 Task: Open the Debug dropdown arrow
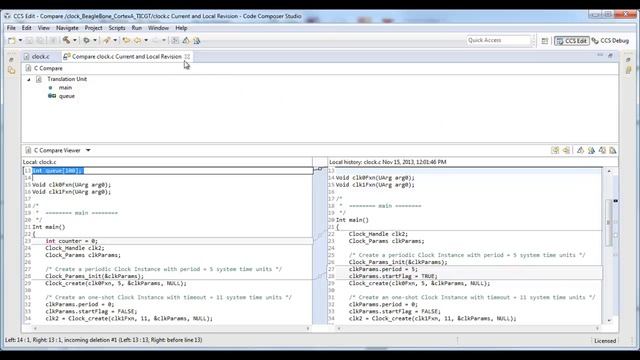[x=95, y=40]
